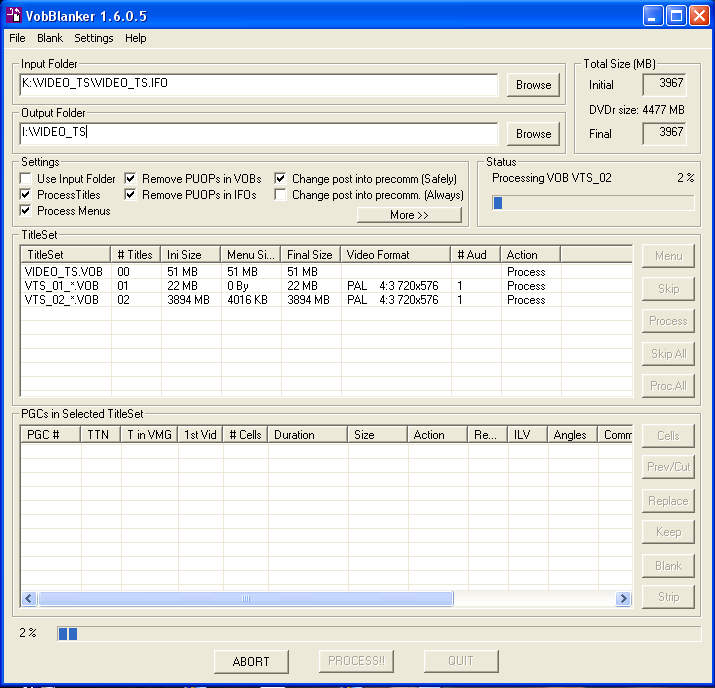The width and height of the screenshot is (715, 688).
Task: Sort by Ini Size column header
Action: [x=190, y=254]
